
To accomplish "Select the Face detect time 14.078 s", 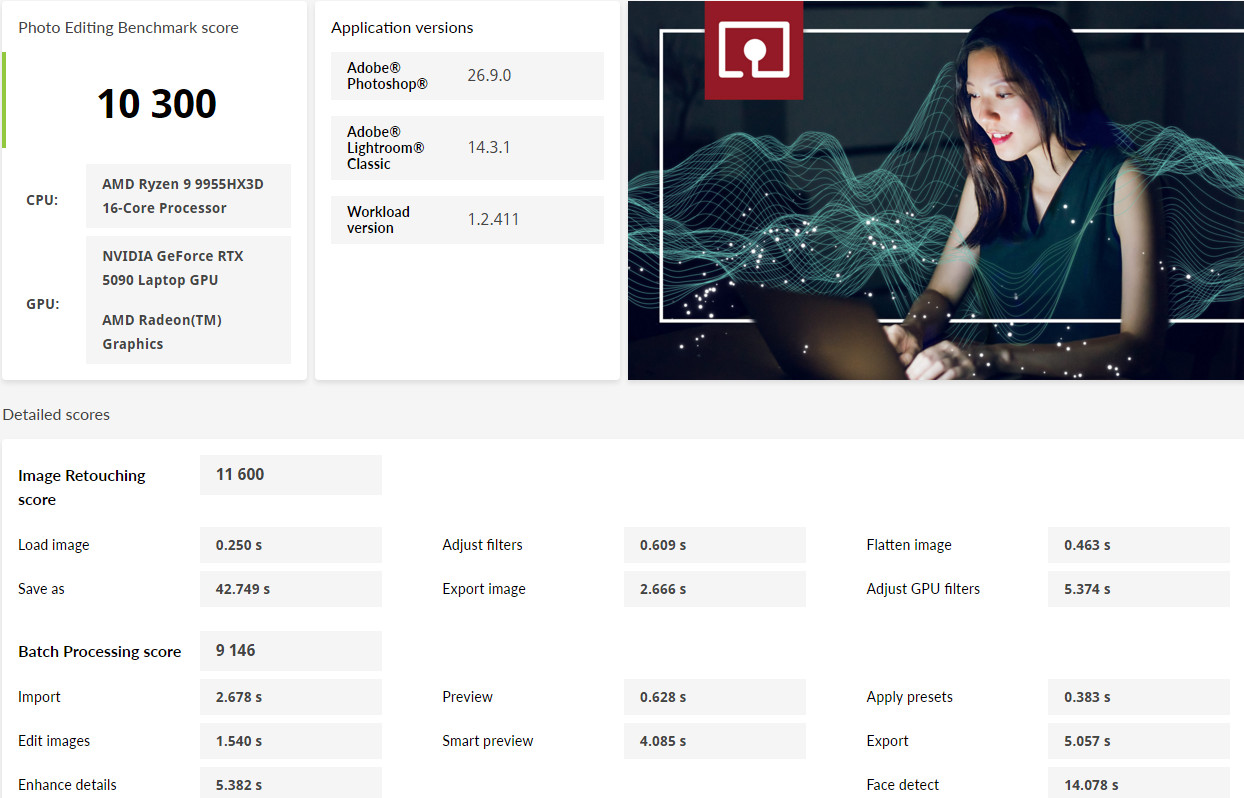I will (x=1091, y=785).
